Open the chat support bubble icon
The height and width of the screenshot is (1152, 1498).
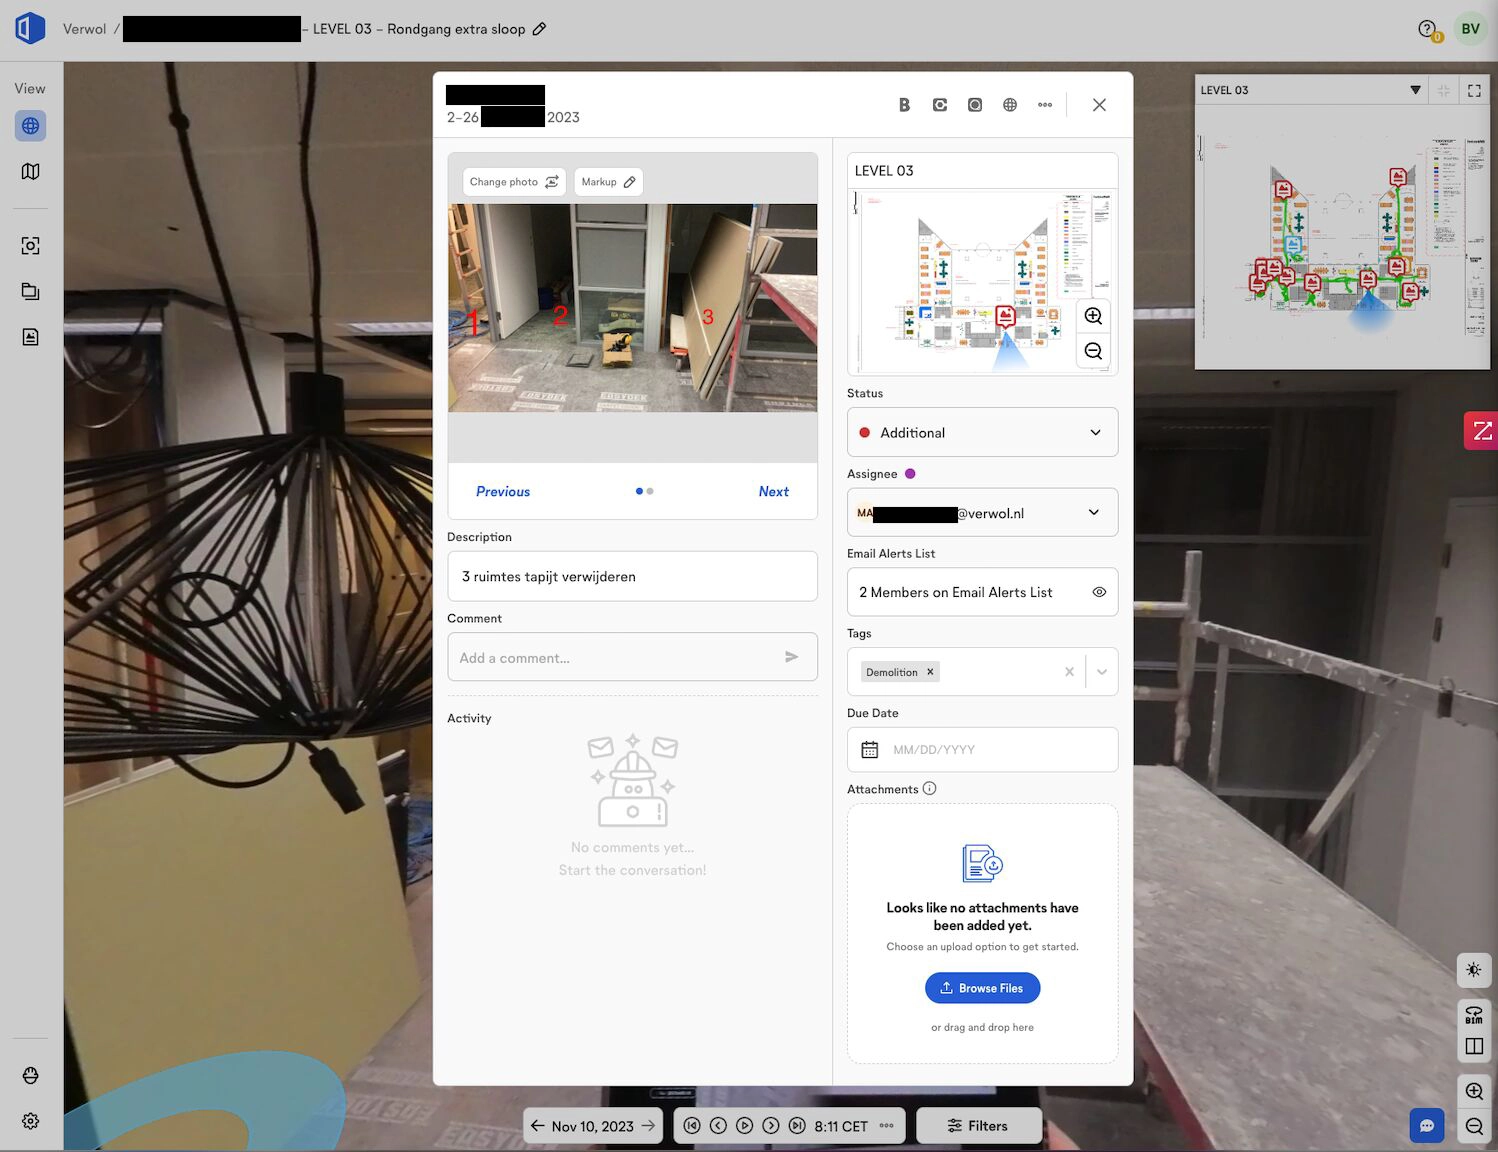(x=1427, y=1125)
